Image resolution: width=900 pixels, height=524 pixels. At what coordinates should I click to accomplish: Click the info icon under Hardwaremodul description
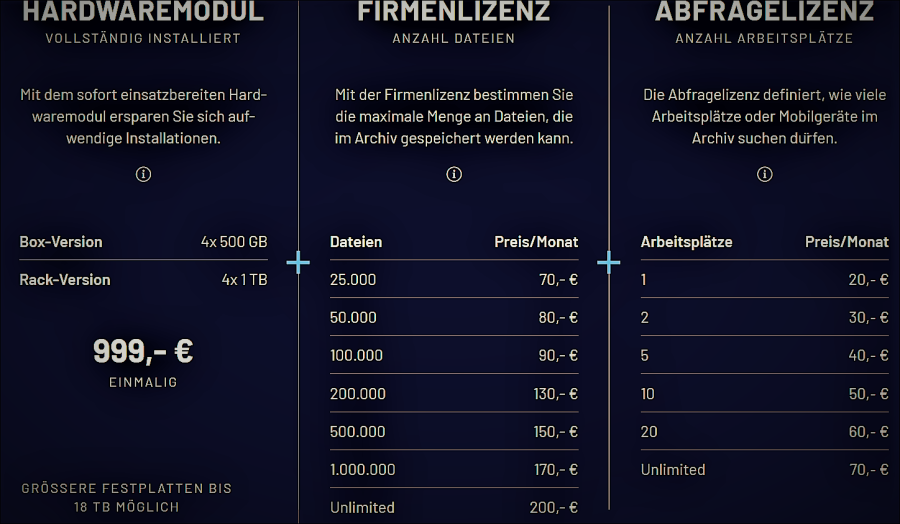click(143, 174)
